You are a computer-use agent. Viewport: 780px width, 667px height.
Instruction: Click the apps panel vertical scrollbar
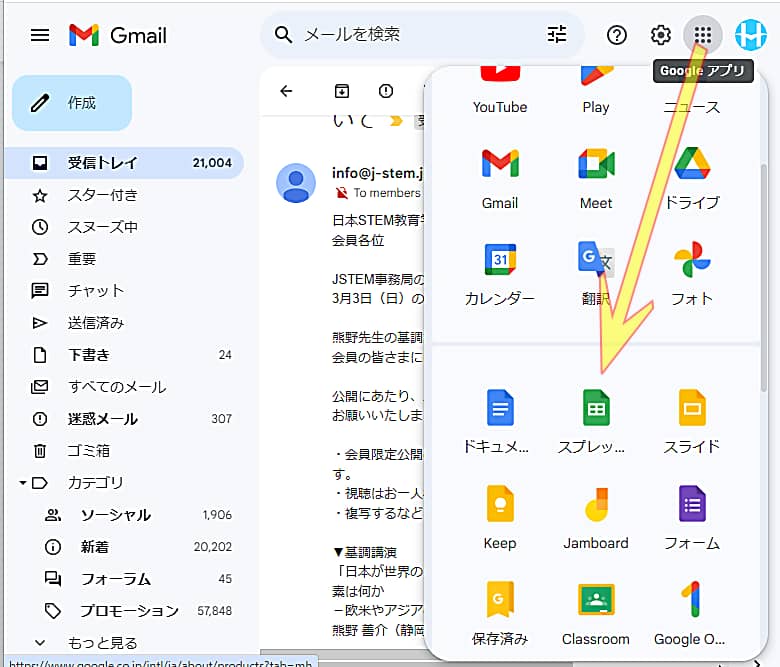[x=764, y=279]
